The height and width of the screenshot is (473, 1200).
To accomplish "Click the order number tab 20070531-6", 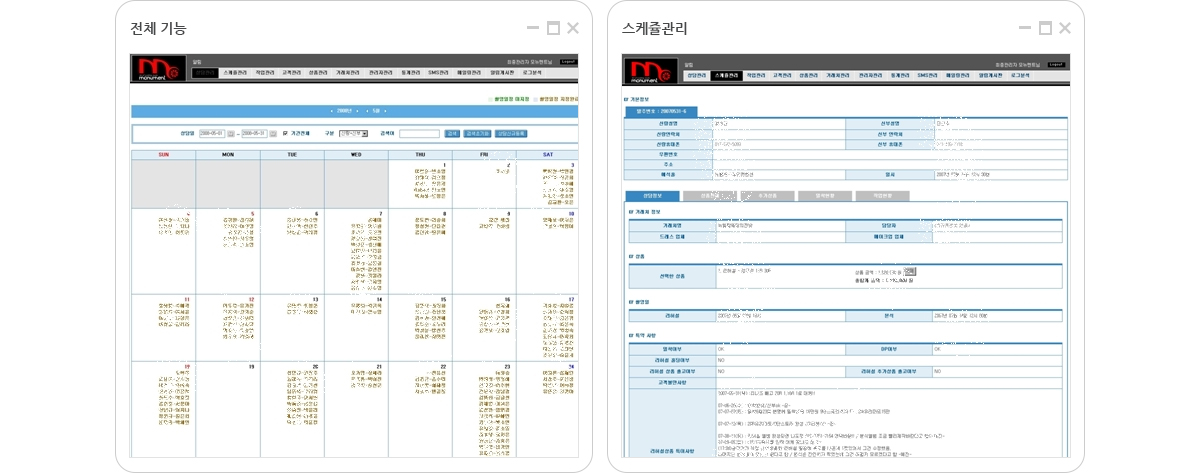I will click(x=661, y=111).
